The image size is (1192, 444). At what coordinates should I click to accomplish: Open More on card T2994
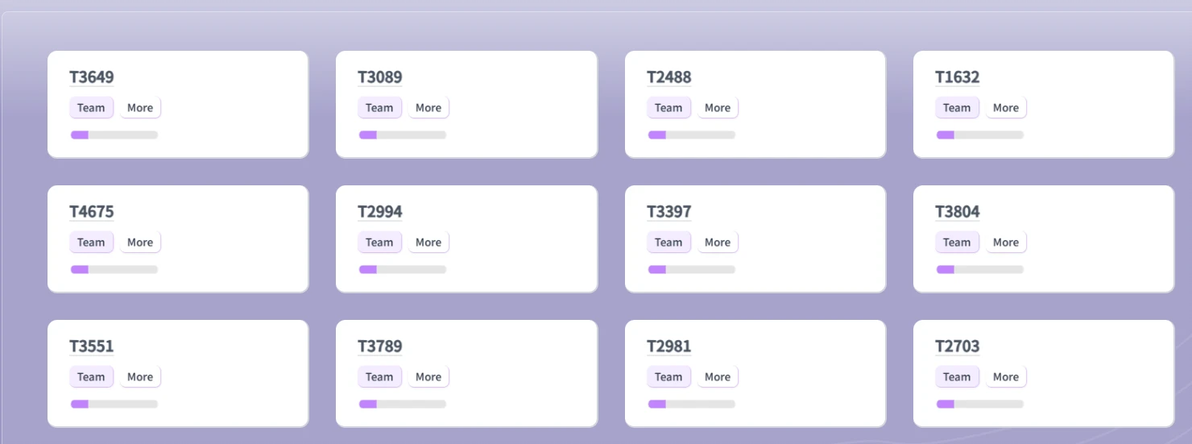point(429,243)
